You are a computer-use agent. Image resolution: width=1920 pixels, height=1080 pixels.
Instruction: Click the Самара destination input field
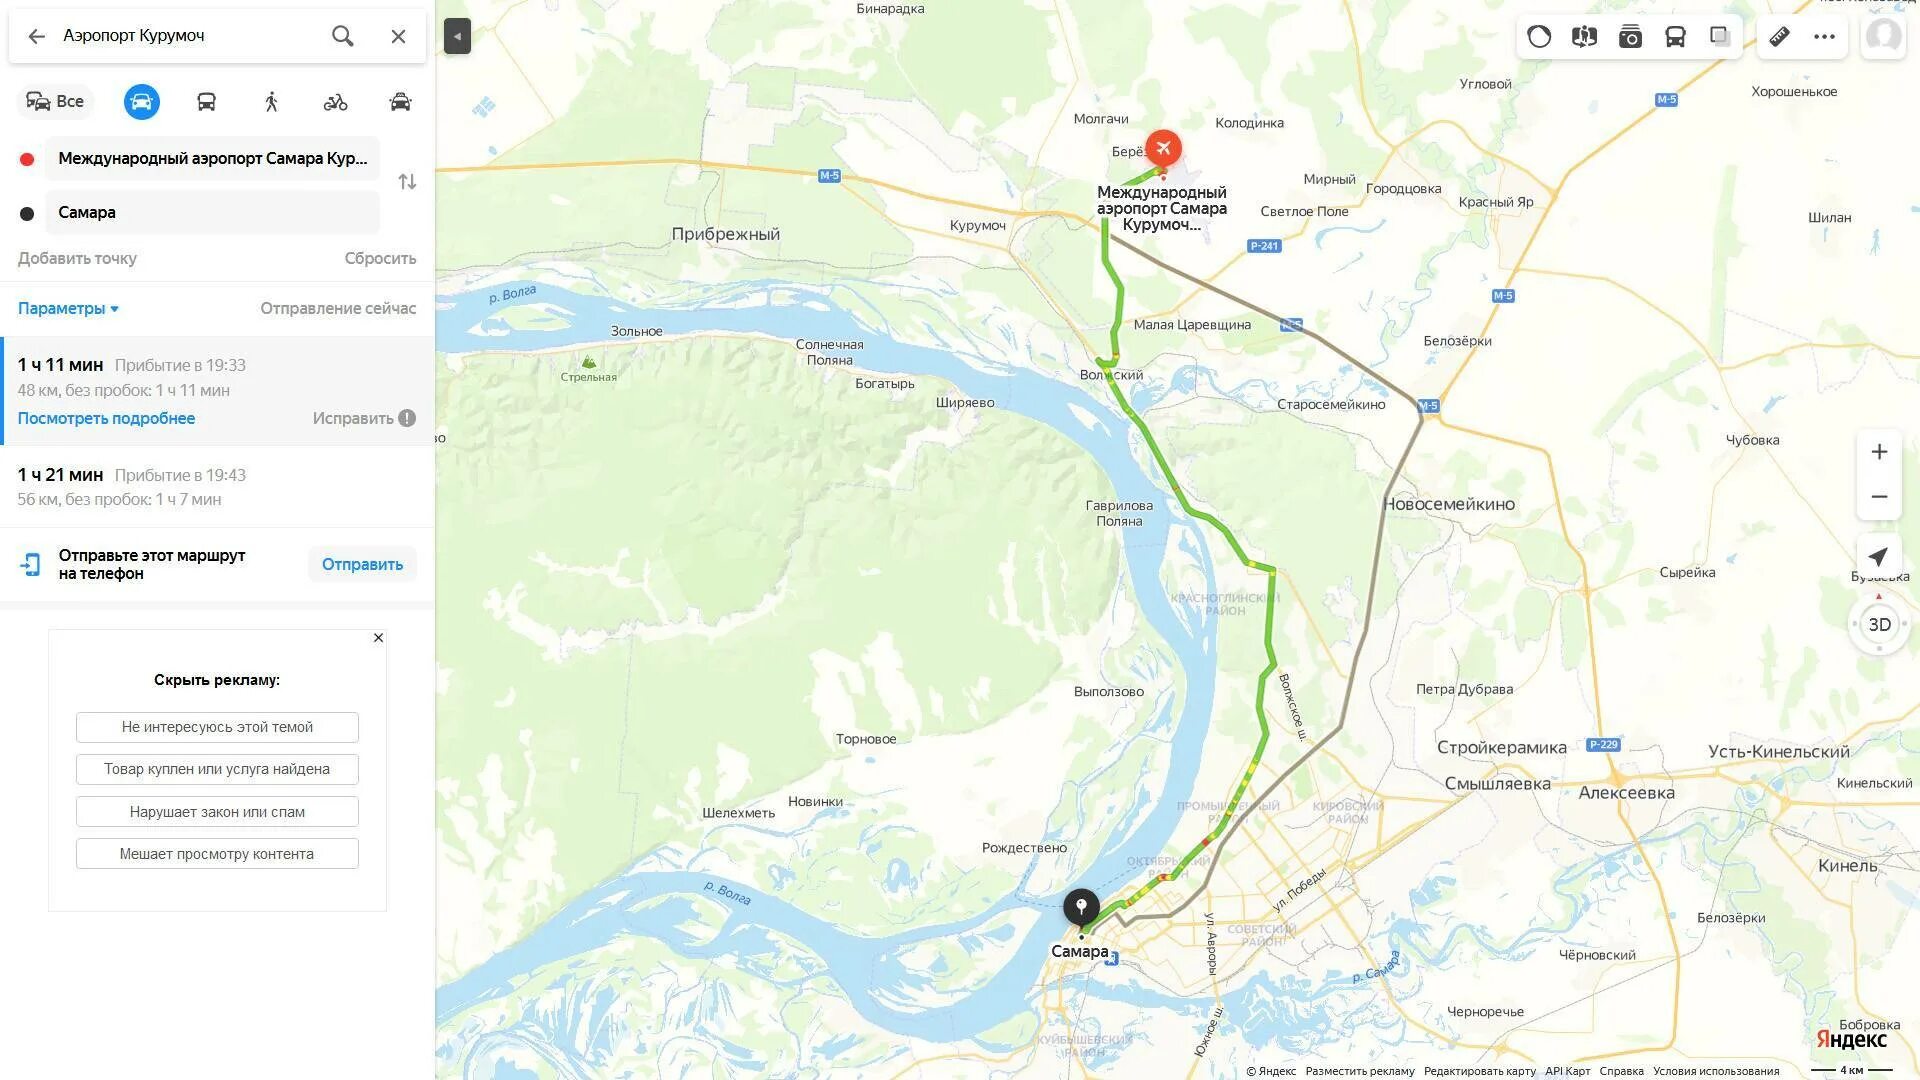point(212,212)
